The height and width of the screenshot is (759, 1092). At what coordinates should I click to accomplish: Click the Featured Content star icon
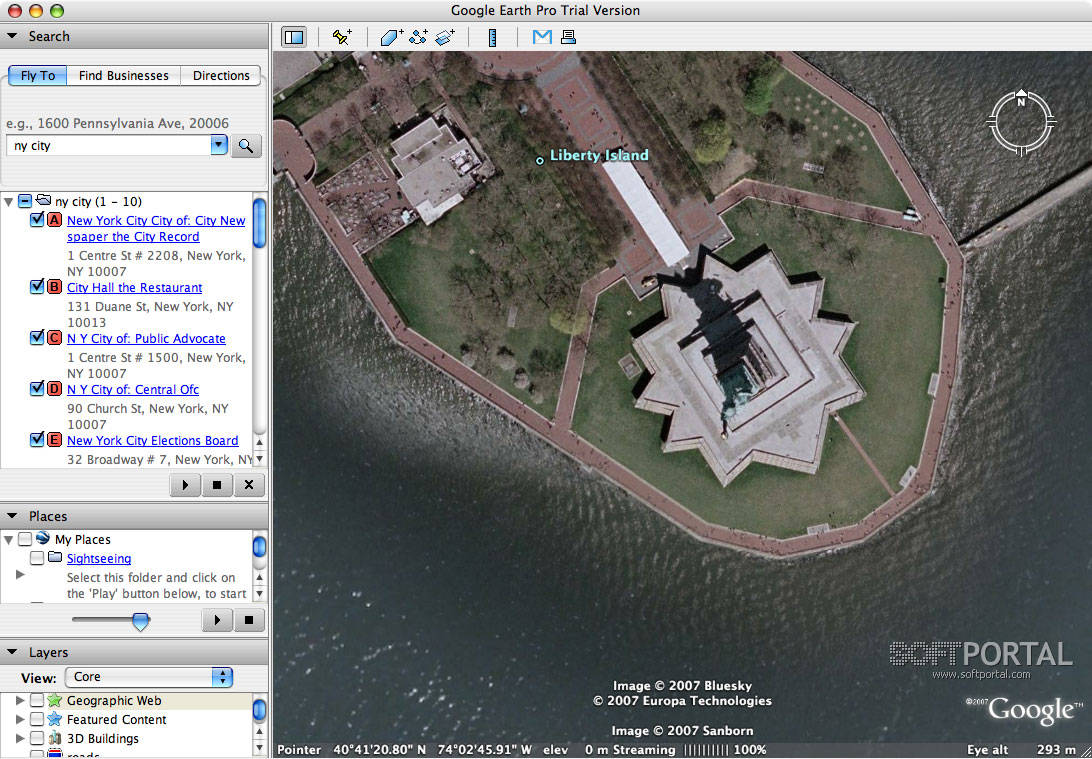pyautogui.click(x=54, y=719)
